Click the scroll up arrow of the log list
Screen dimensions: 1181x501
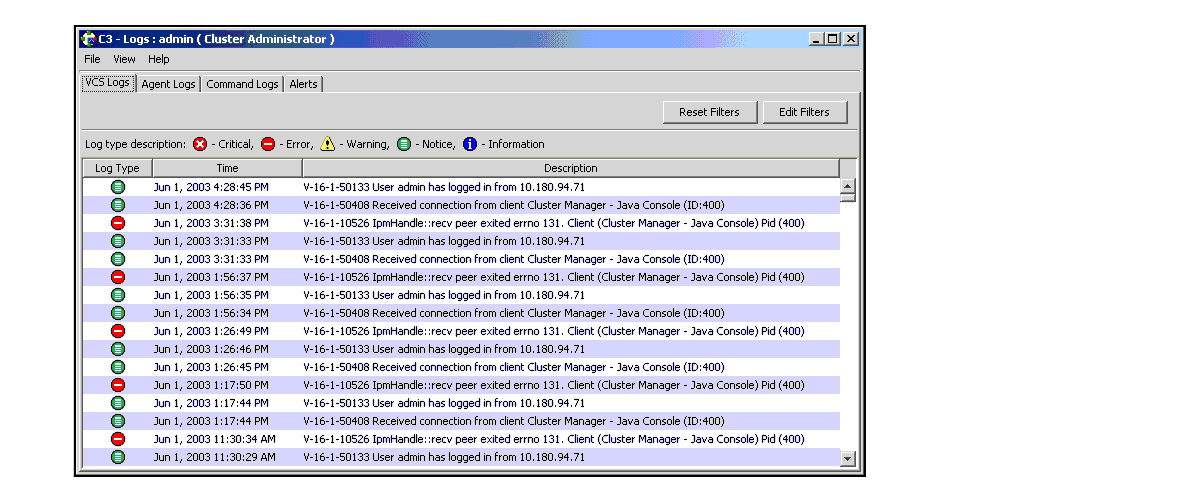tap(848, 186)
